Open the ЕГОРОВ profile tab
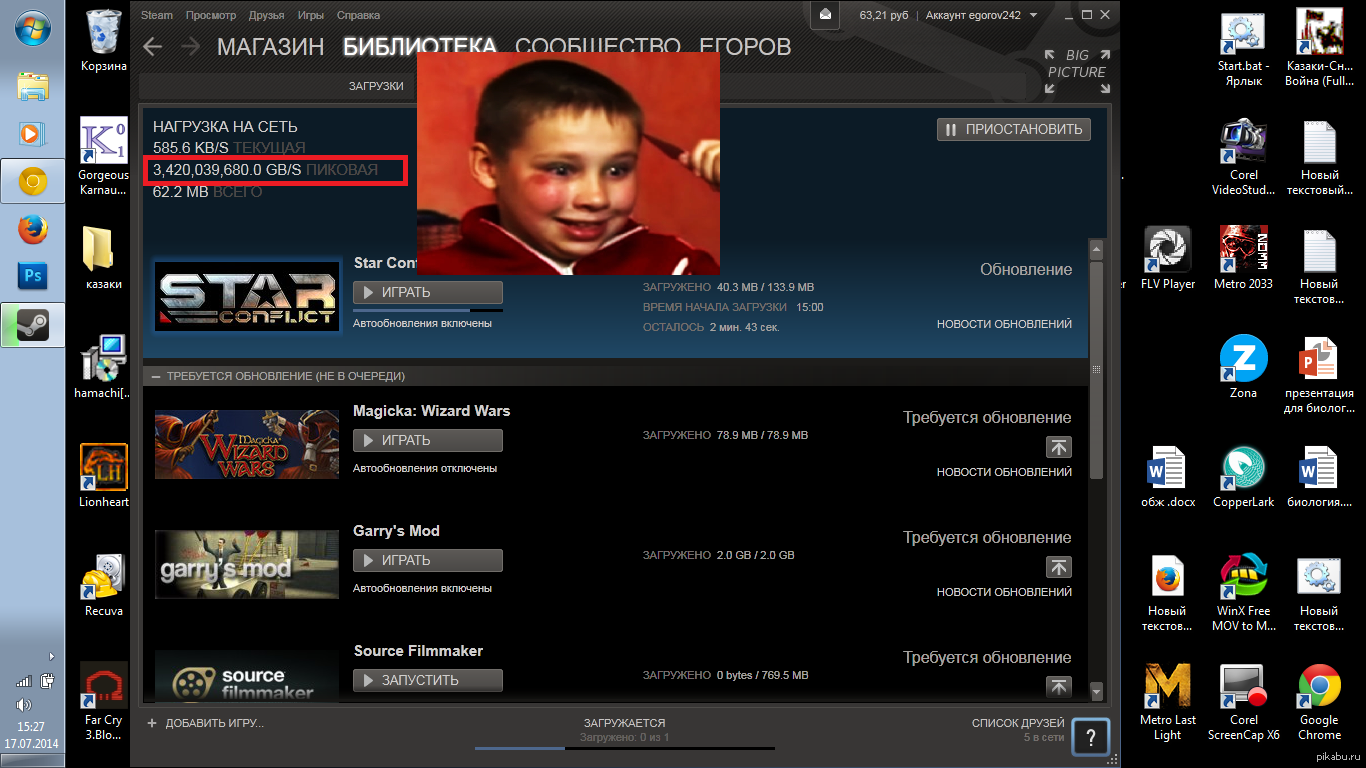The image size is (1366, 768). click(745, 47)
